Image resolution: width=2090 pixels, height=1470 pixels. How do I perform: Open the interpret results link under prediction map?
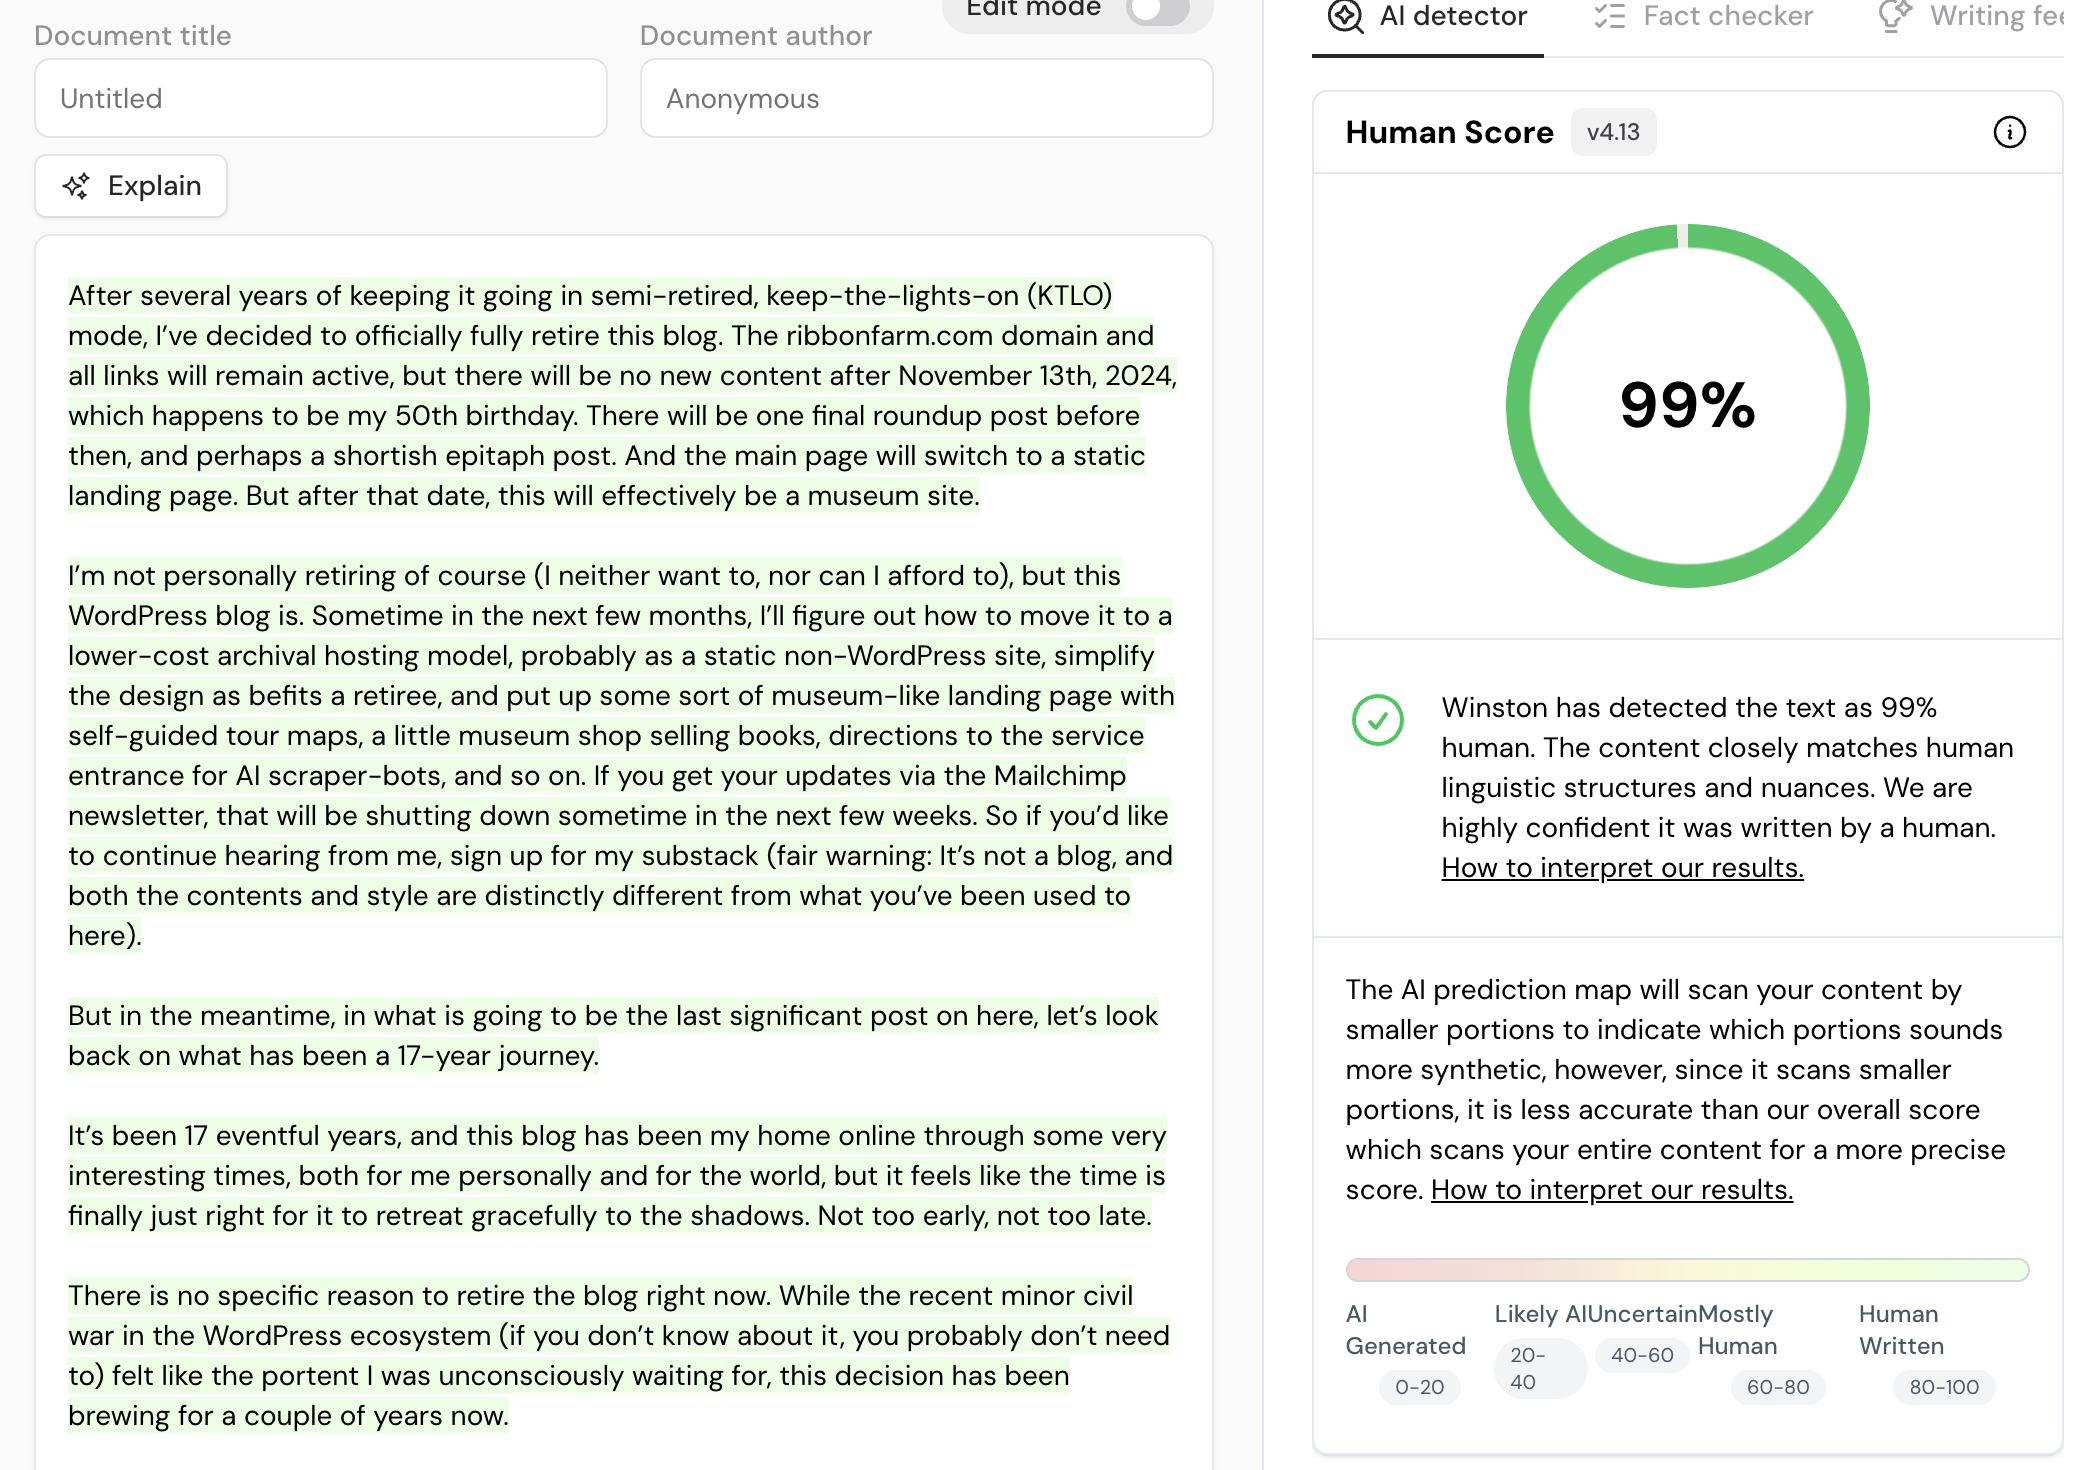(x=1611, y=1190)
